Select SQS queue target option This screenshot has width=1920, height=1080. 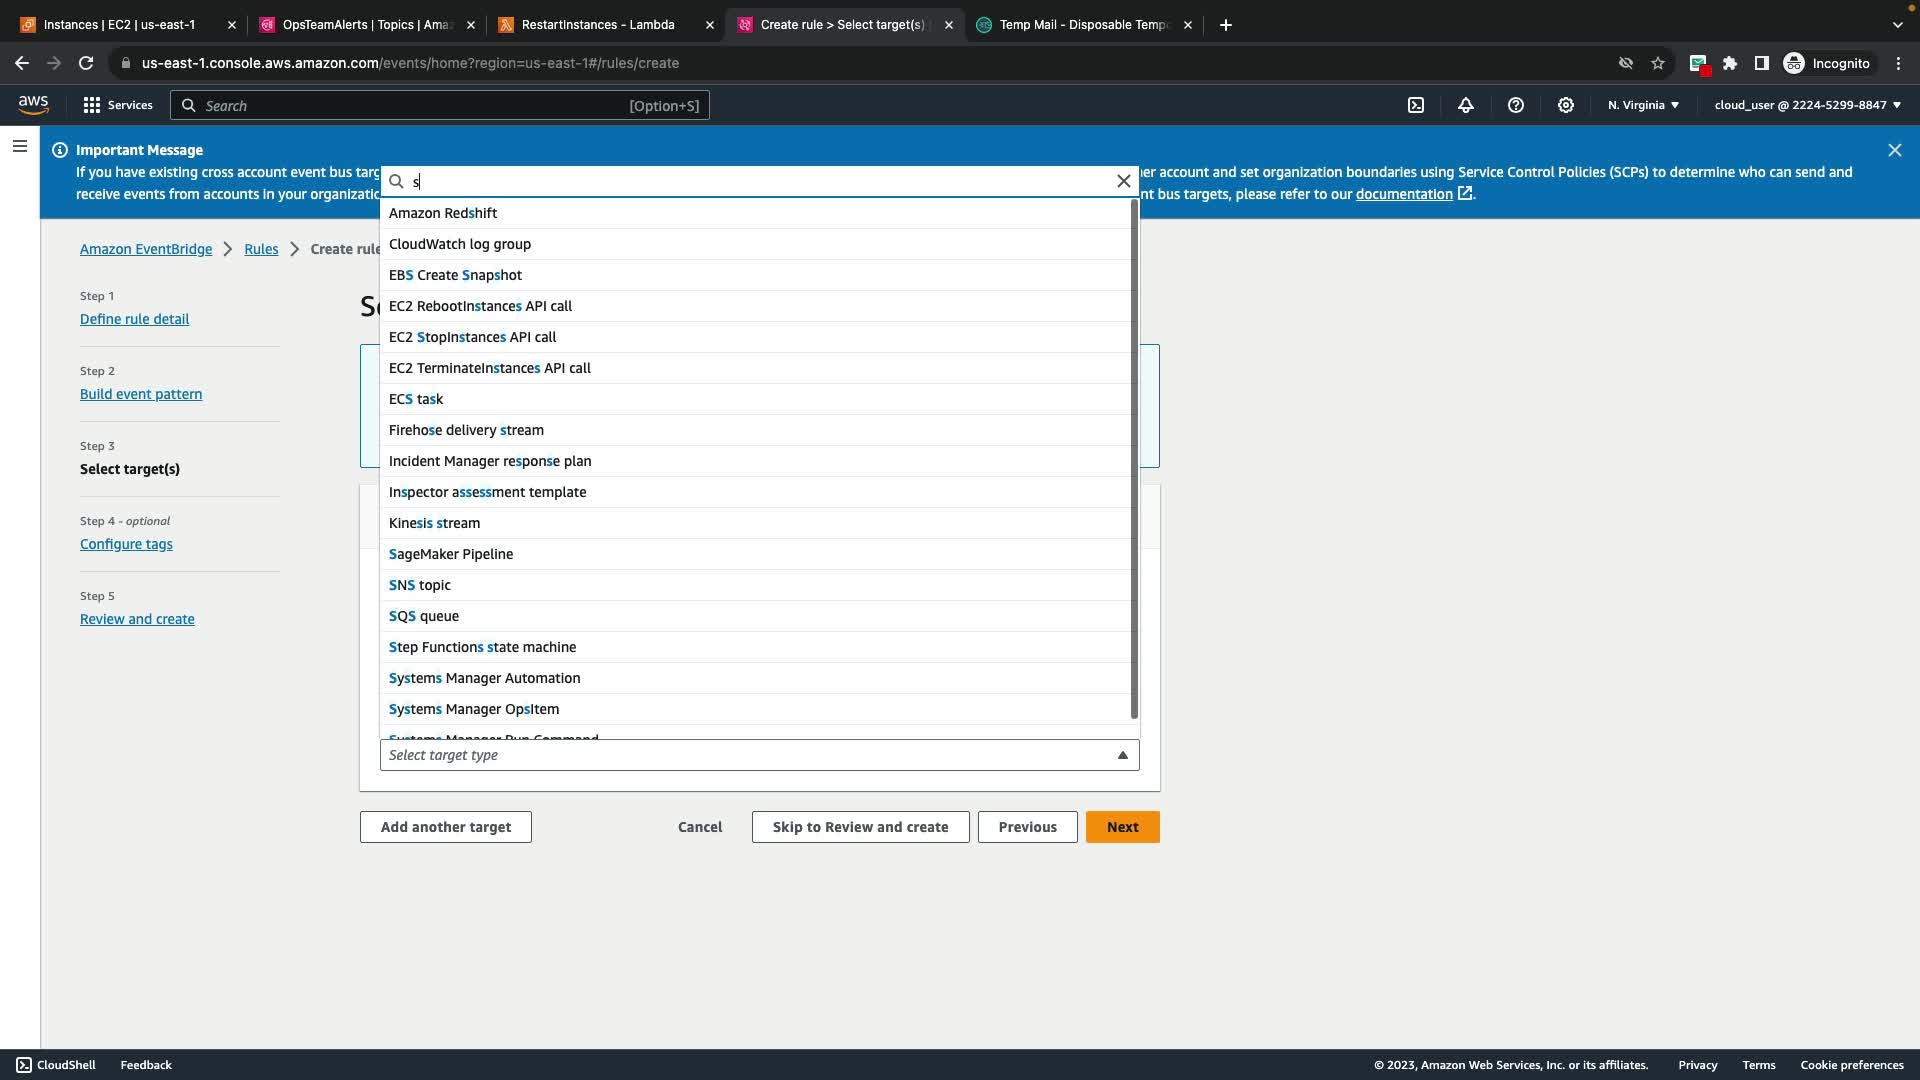pyautogui.click(x=424, y=616)
